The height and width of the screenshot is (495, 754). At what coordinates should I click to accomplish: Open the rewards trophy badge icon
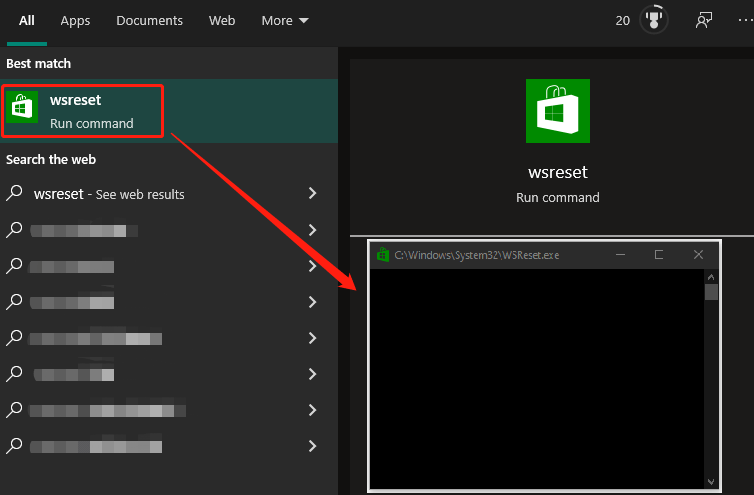point(653,20)
